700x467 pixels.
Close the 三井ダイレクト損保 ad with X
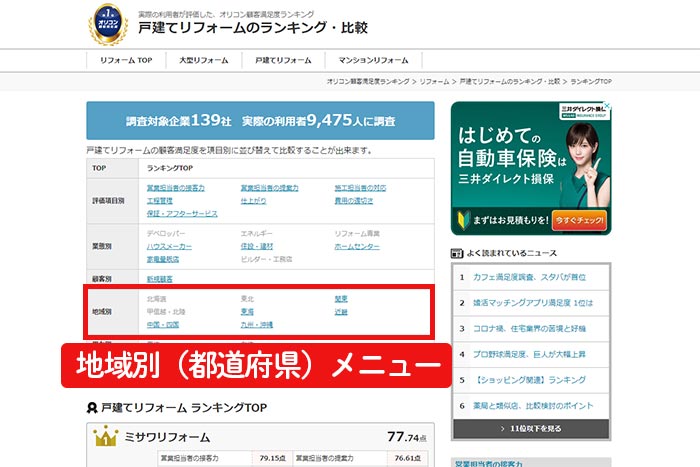click(x=607, y=106)
